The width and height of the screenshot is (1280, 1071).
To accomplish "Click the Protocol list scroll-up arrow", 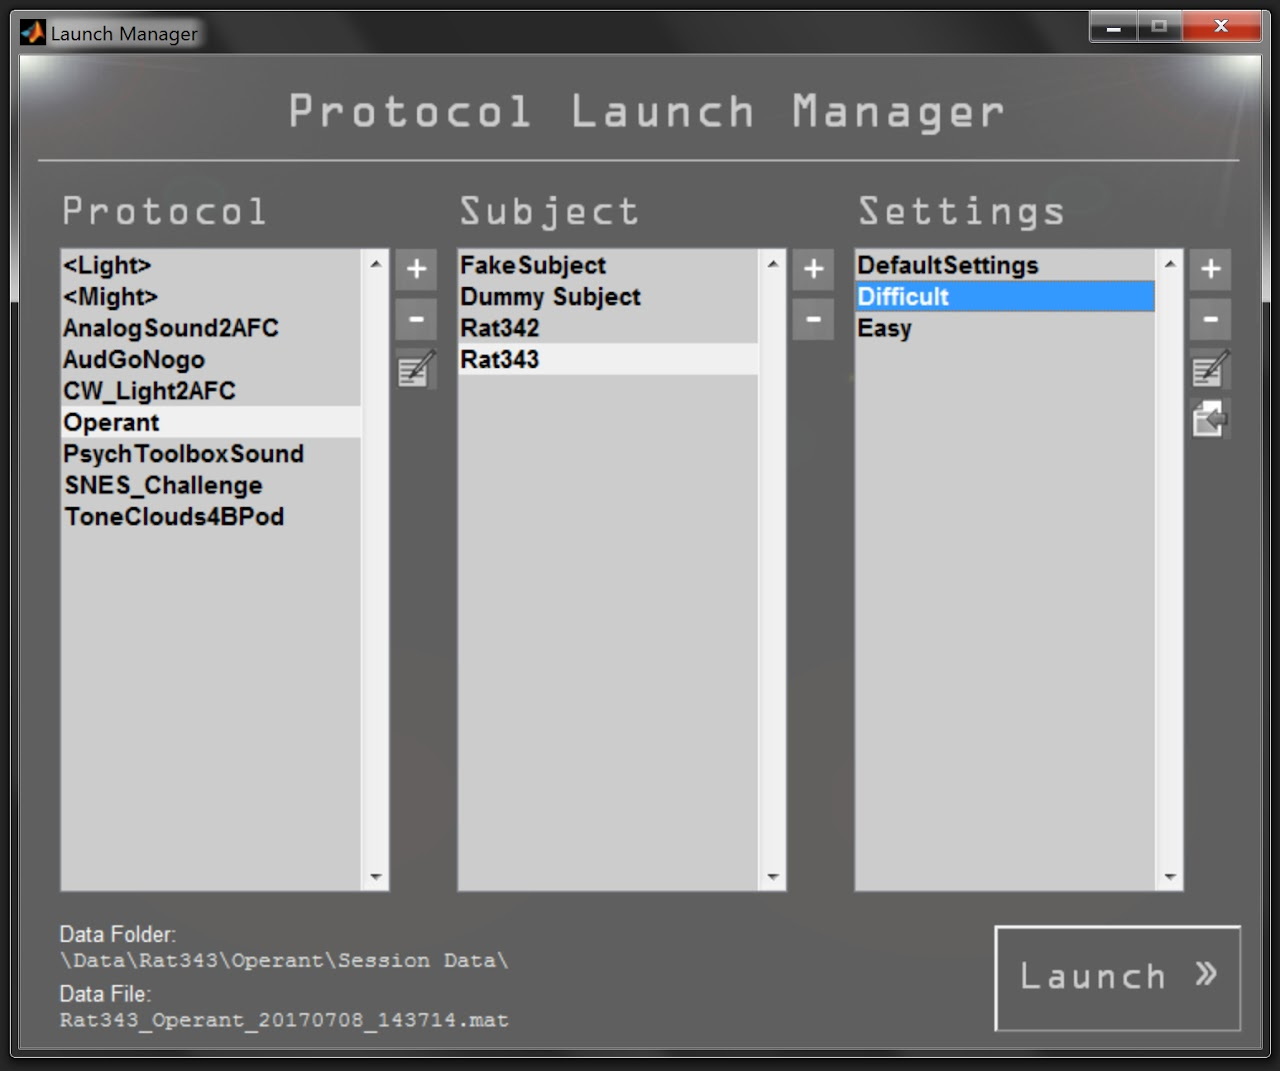I will click(375, 264).
